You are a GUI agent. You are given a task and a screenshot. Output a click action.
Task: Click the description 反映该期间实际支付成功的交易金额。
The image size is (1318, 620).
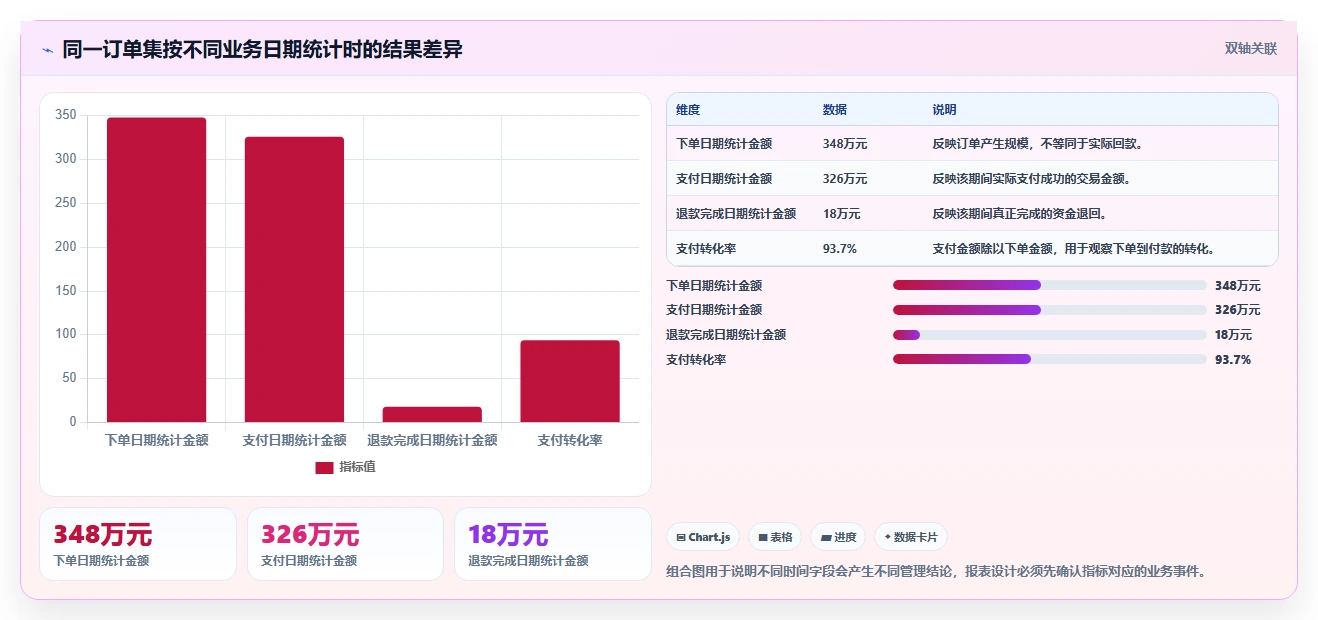(1034, 179)
